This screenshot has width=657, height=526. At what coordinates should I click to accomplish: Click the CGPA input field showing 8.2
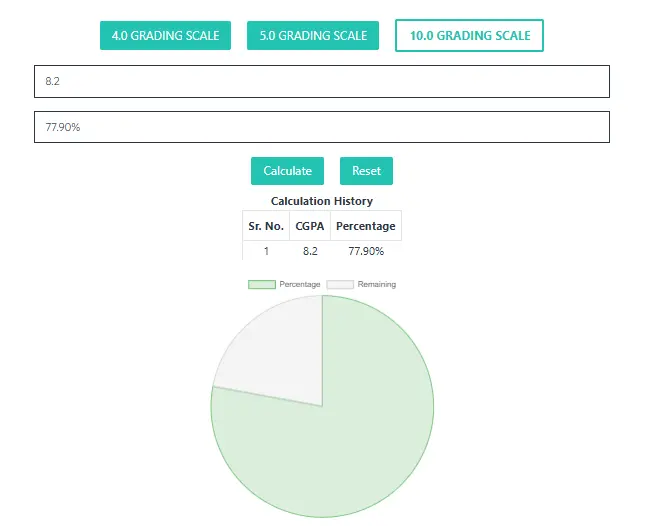322,81
